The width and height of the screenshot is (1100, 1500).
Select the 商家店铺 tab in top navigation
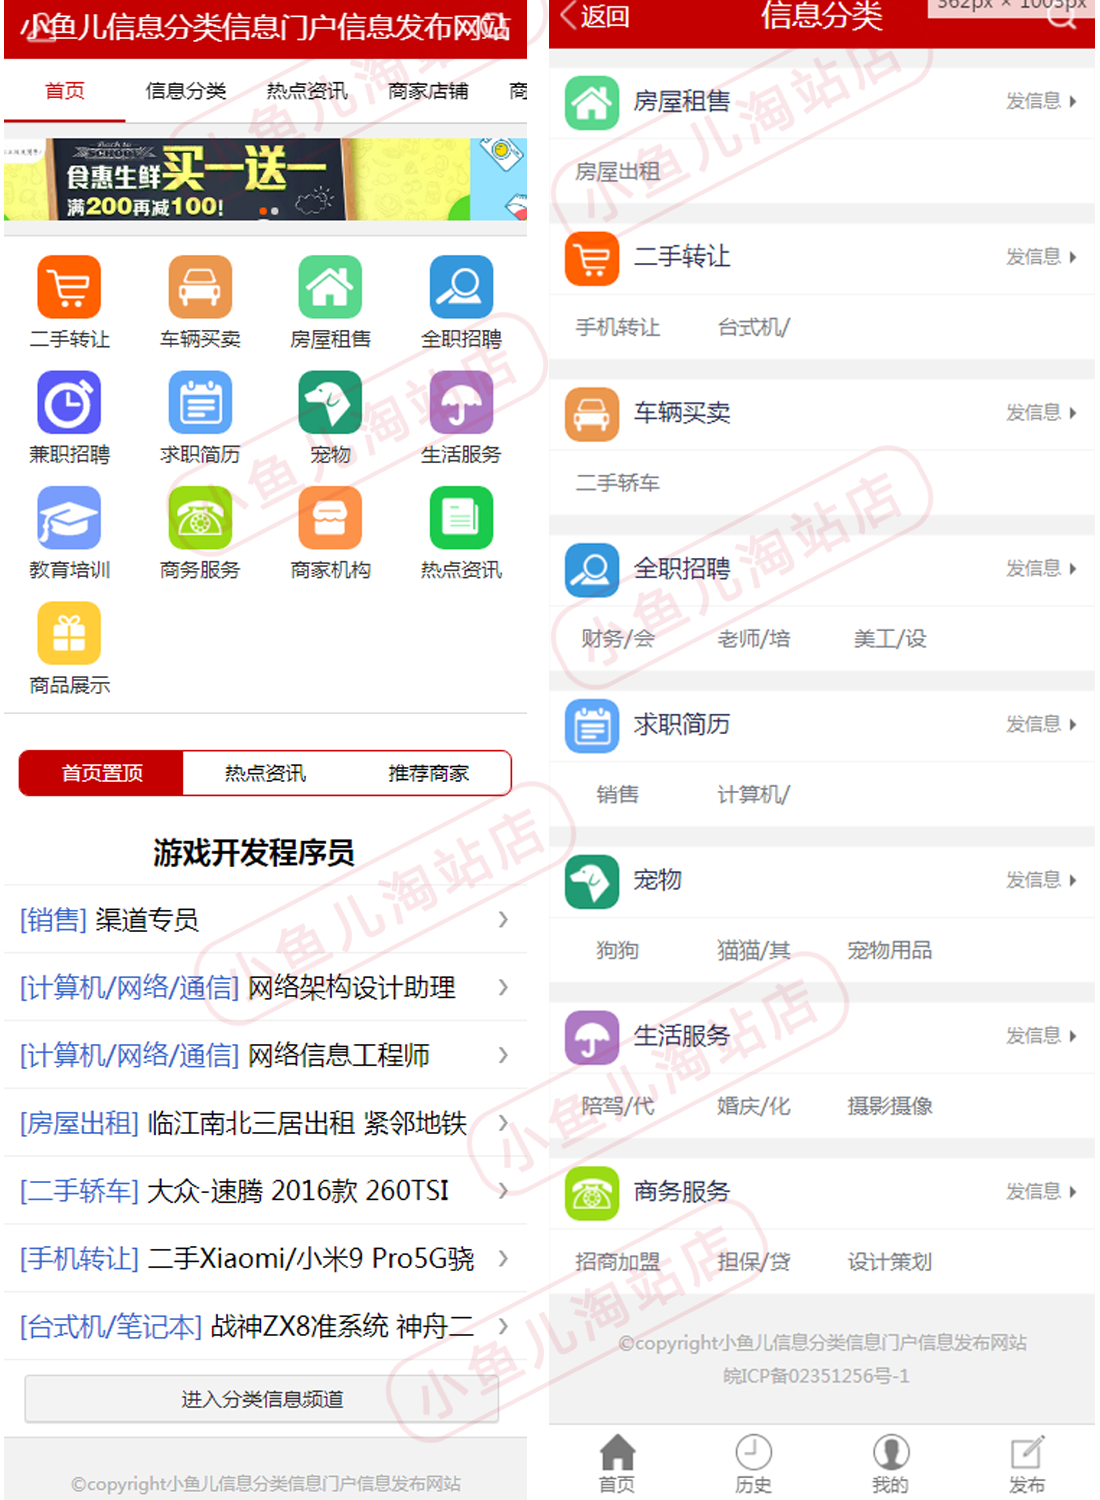tap(428, 91)
